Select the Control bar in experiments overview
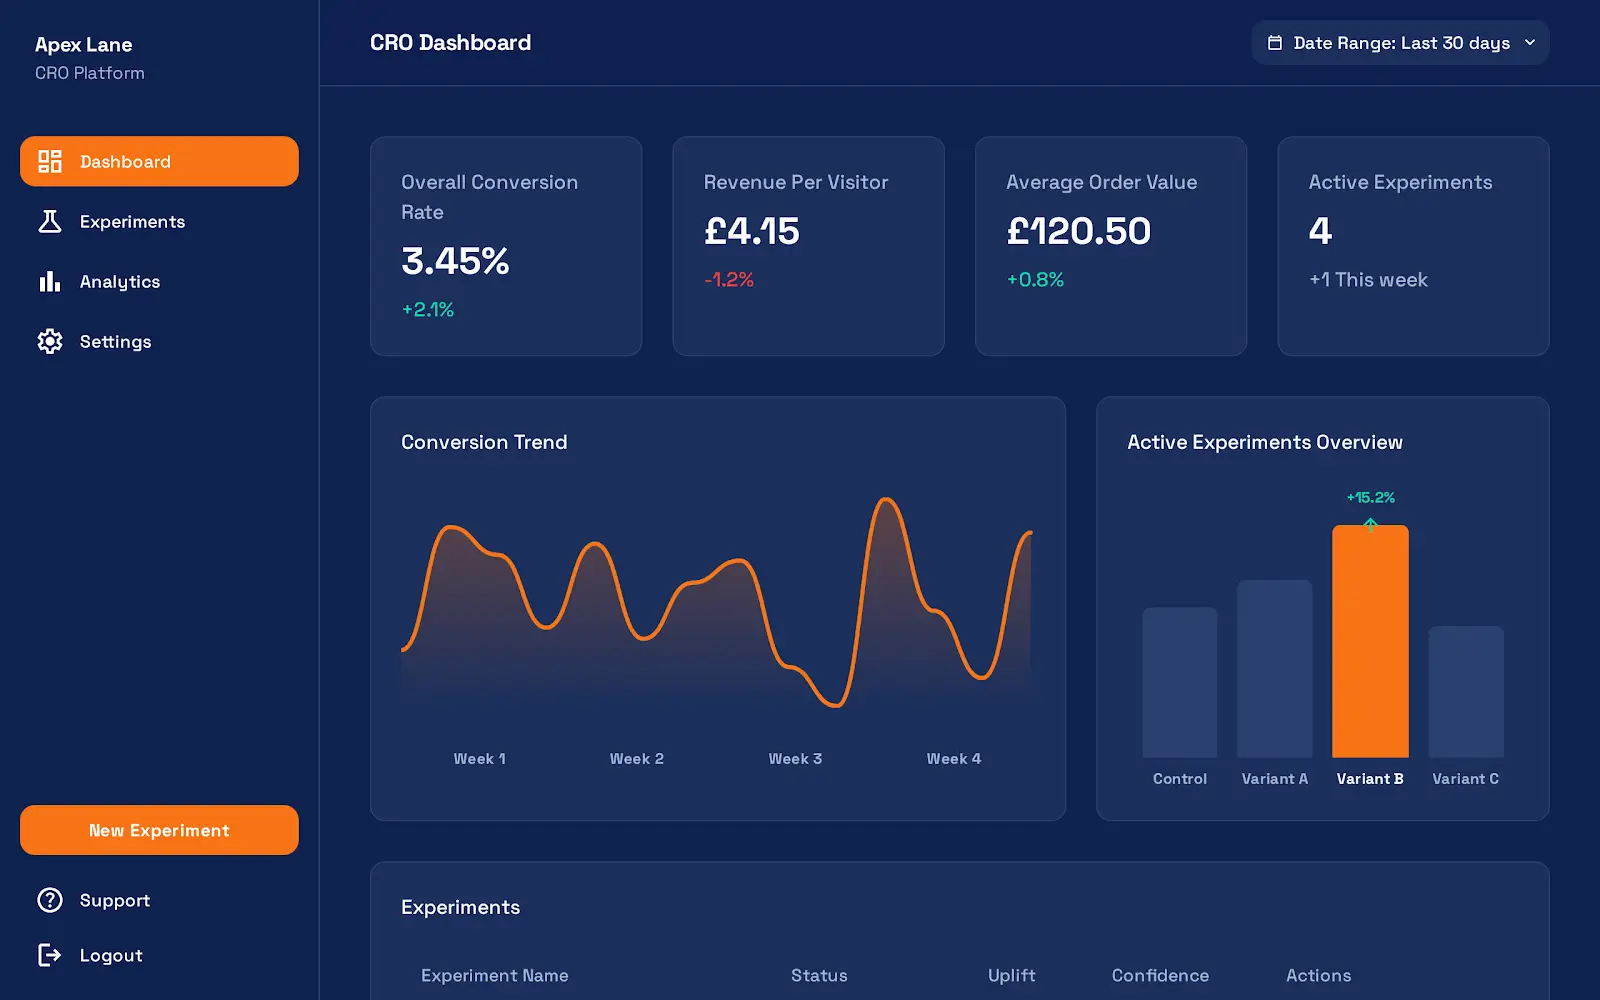 pos(1179,685)
